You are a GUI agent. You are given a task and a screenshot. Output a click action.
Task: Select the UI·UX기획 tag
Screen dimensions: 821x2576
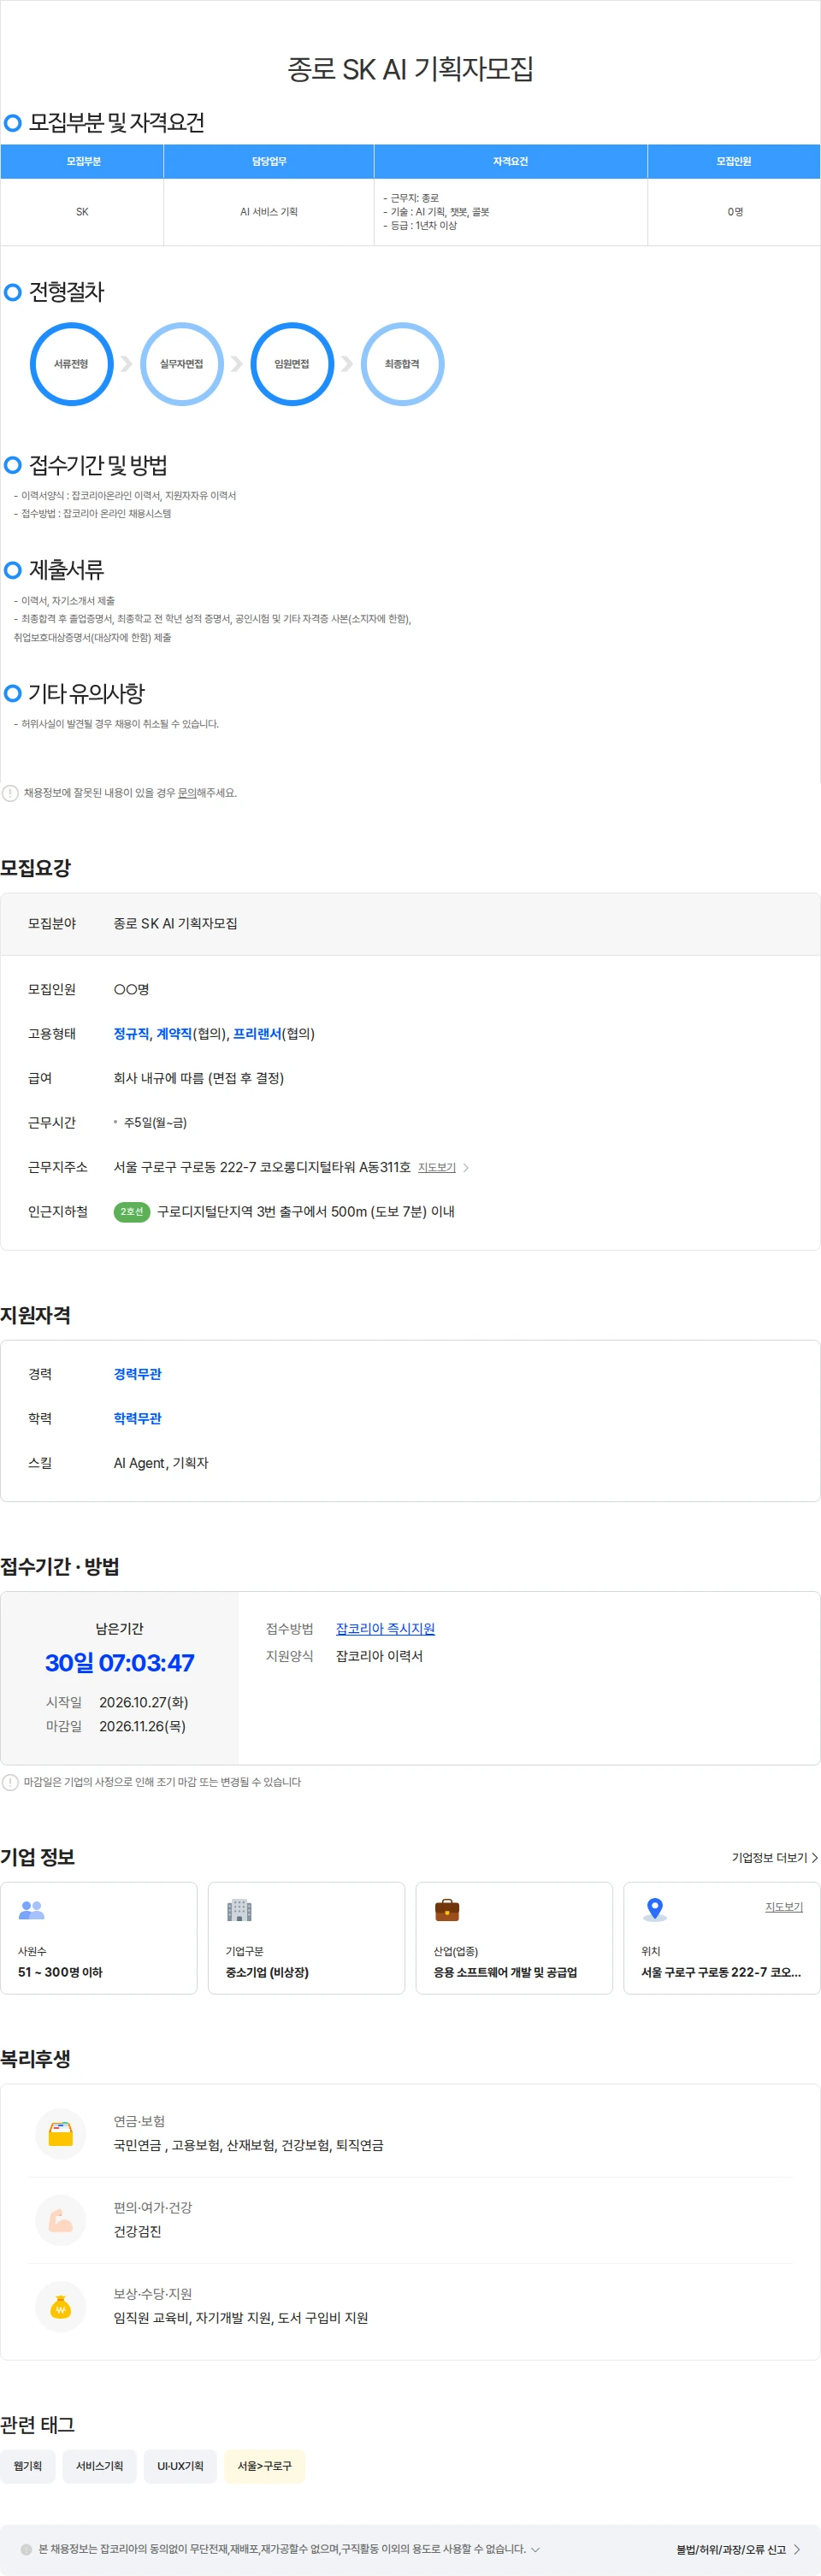pyautogui.click(x=180, y=2466)
